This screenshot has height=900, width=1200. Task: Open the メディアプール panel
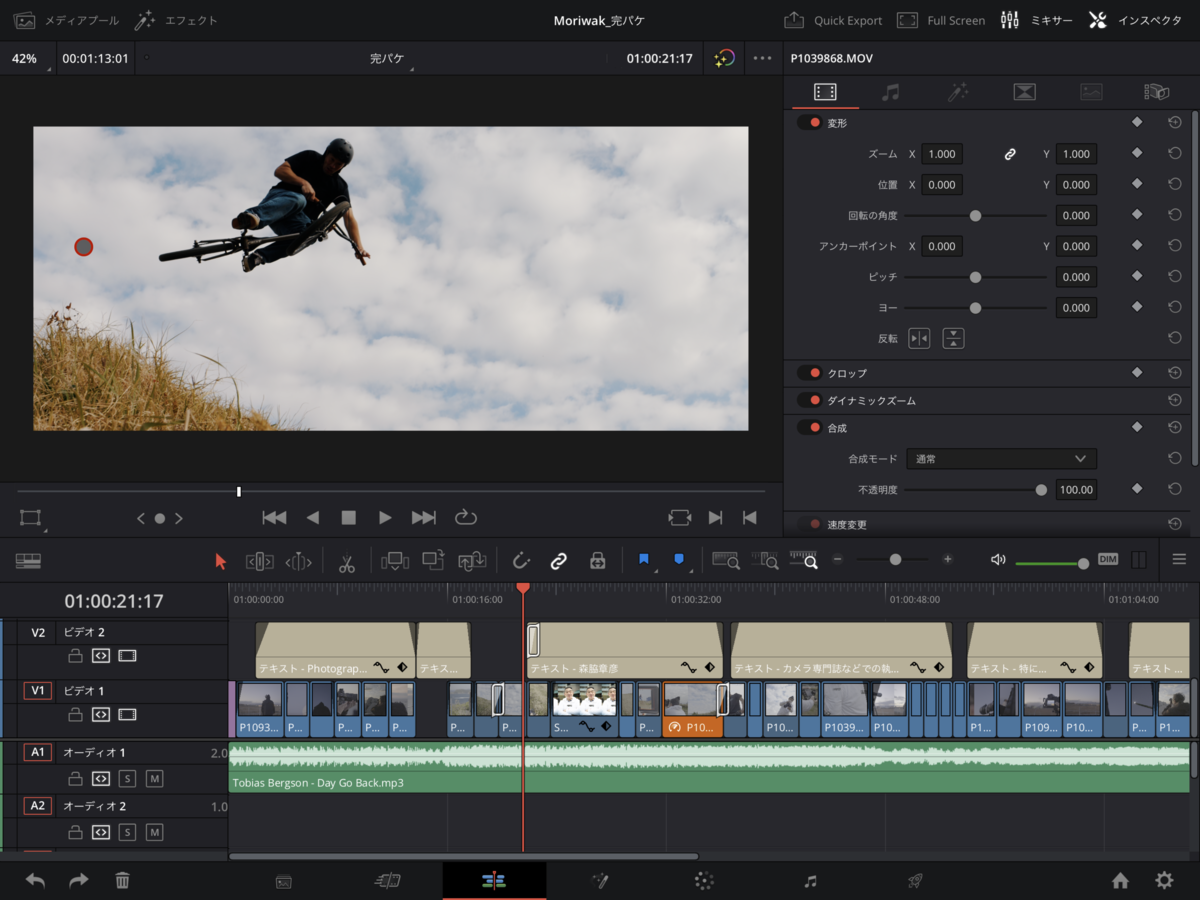point(67,20)
